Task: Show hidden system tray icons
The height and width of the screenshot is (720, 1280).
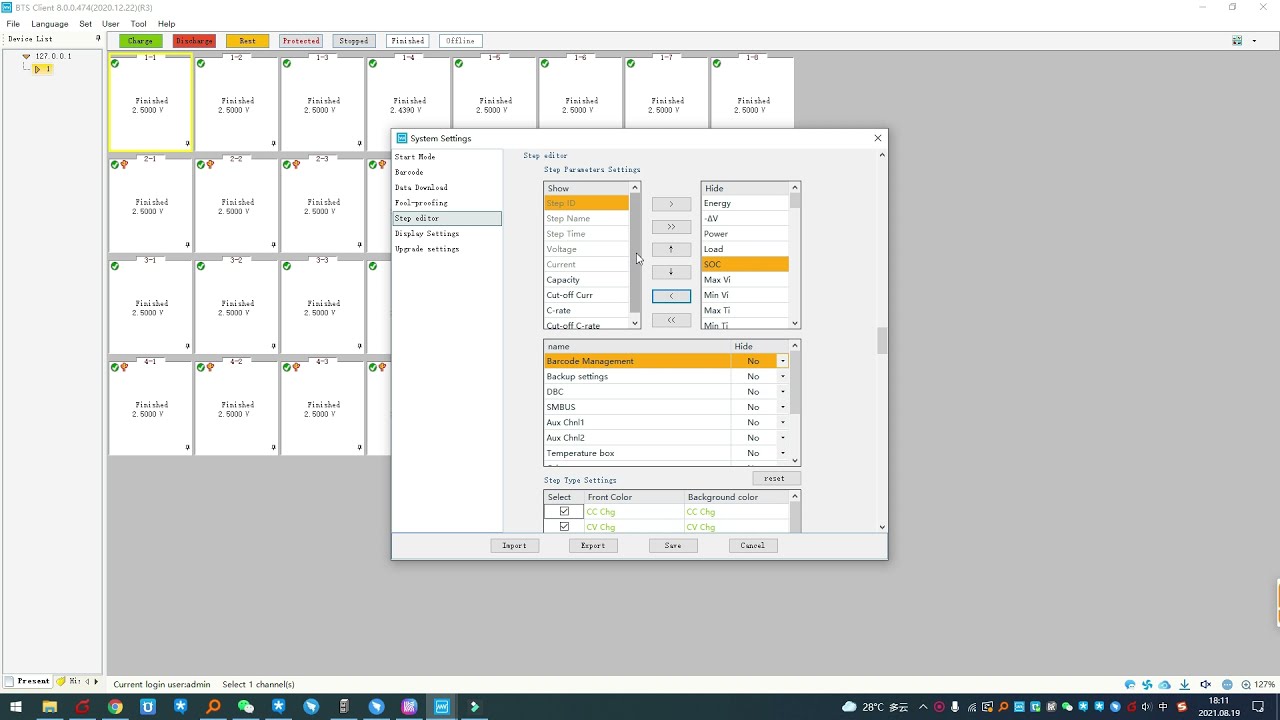Action: pos(922,707)
